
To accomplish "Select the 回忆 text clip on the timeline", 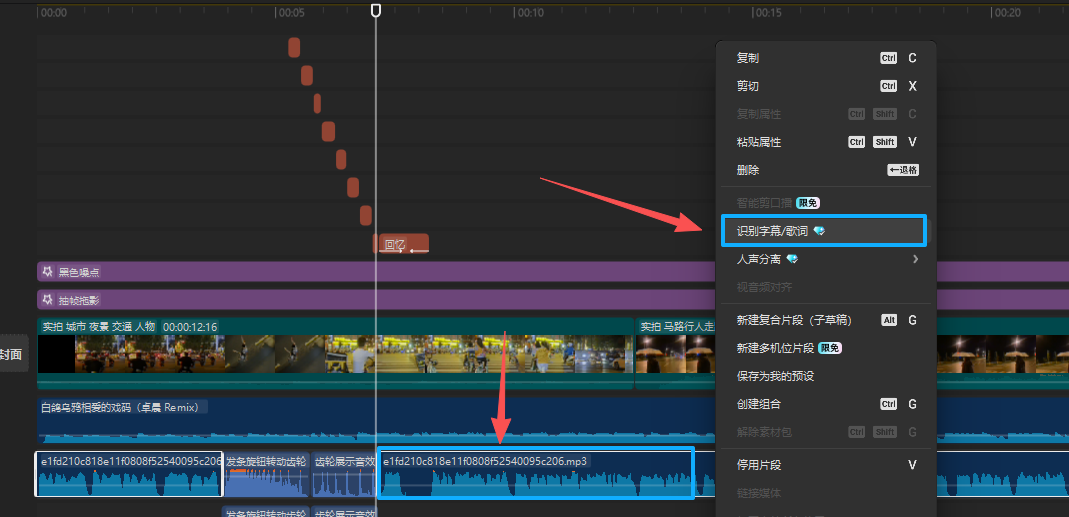I will click(402, 244).
